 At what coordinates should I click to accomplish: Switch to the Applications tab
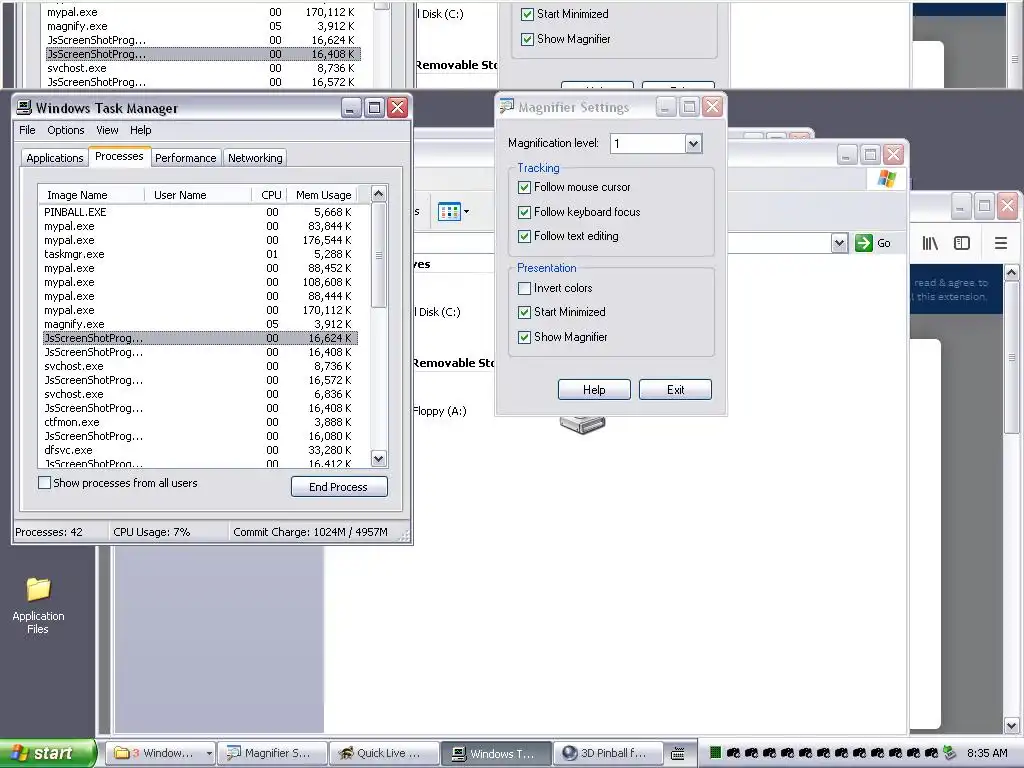[55, 158]
